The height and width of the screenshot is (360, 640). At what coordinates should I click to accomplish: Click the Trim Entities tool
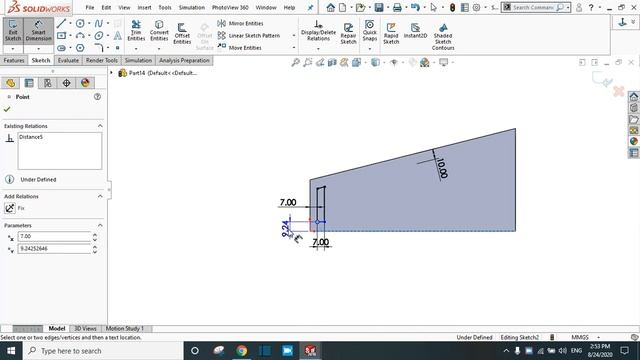136,31
